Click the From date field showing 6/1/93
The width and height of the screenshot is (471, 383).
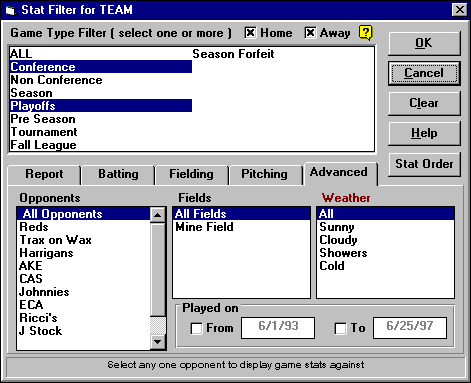point(278,328)
